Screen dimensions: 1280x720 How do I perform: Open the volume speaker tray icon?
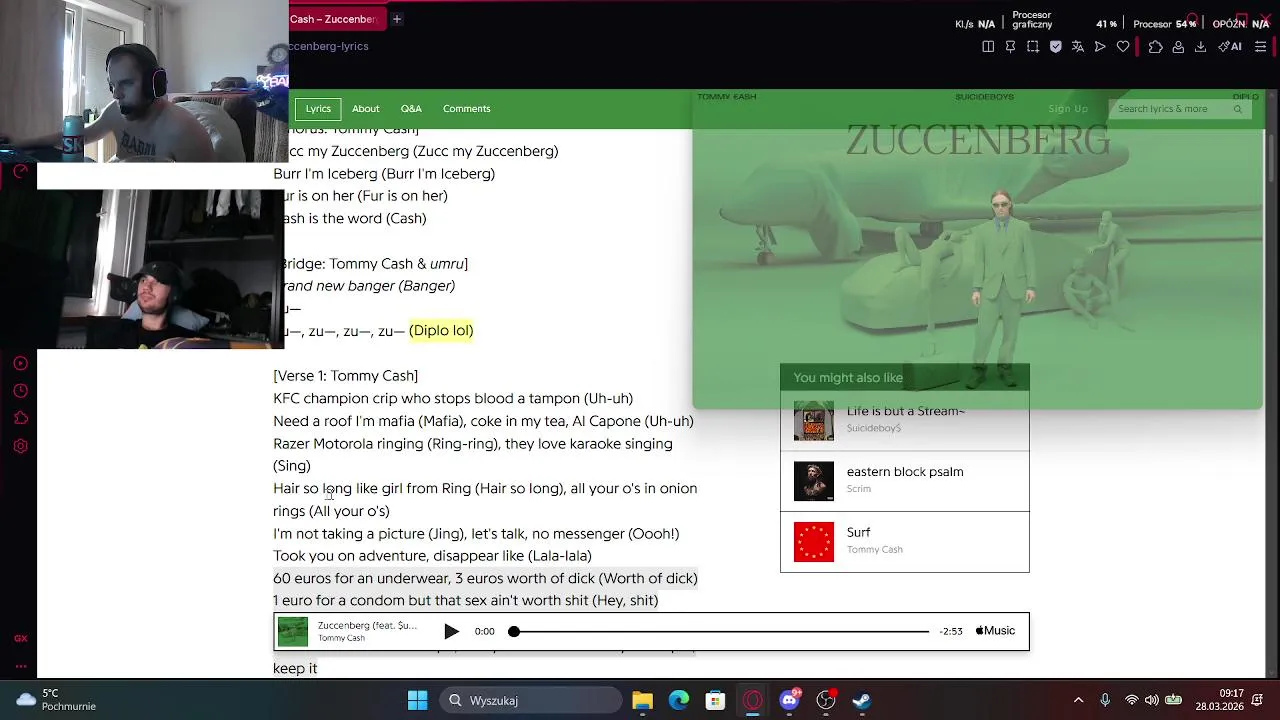[1152, 700]
